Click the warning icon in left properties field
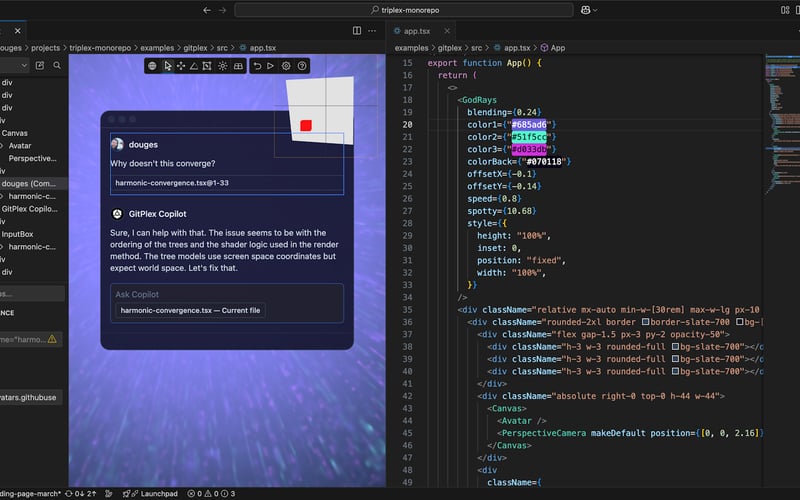This screenshot has height=500, width=800. (x=52, y=339)
